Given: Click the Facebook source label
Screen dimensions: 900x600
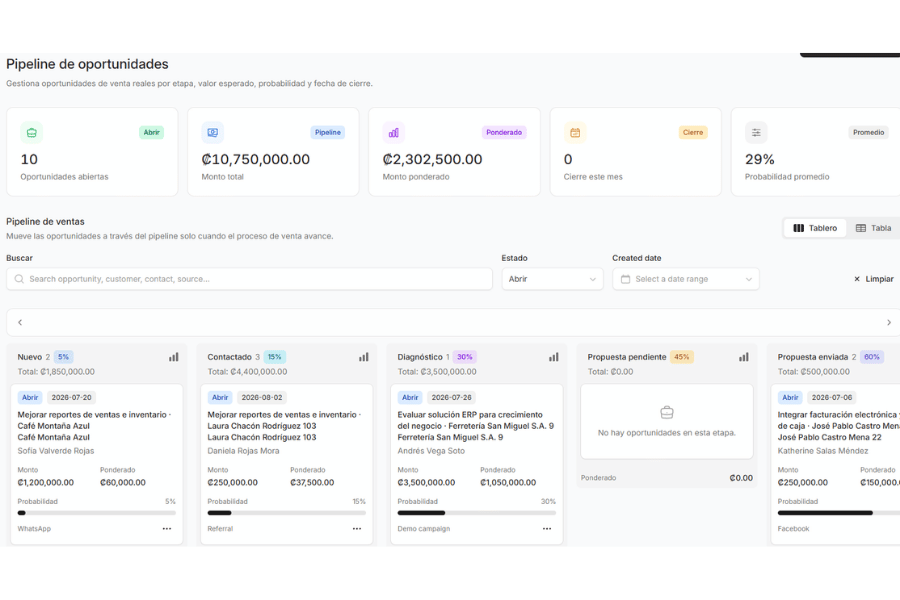Looking at the screenshot, I should pos(793,529).
